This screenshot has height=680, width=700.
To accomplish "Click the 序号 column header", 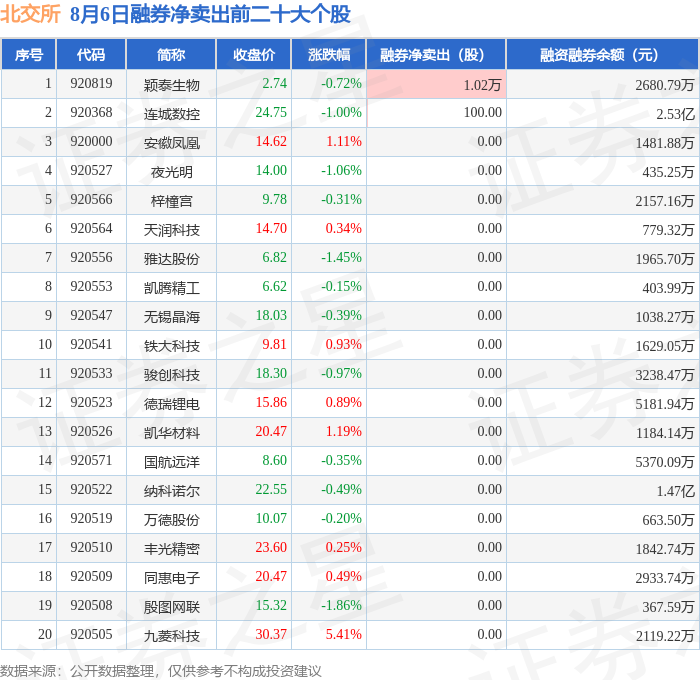I will 29,54.
